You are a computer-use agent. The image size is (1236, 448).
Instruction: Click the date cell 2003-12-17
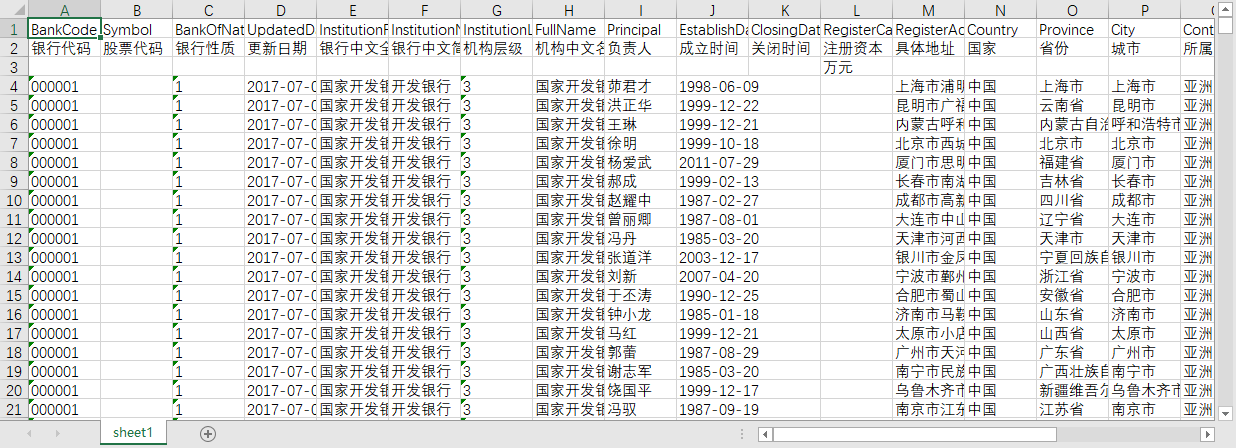tap(713, 257)
